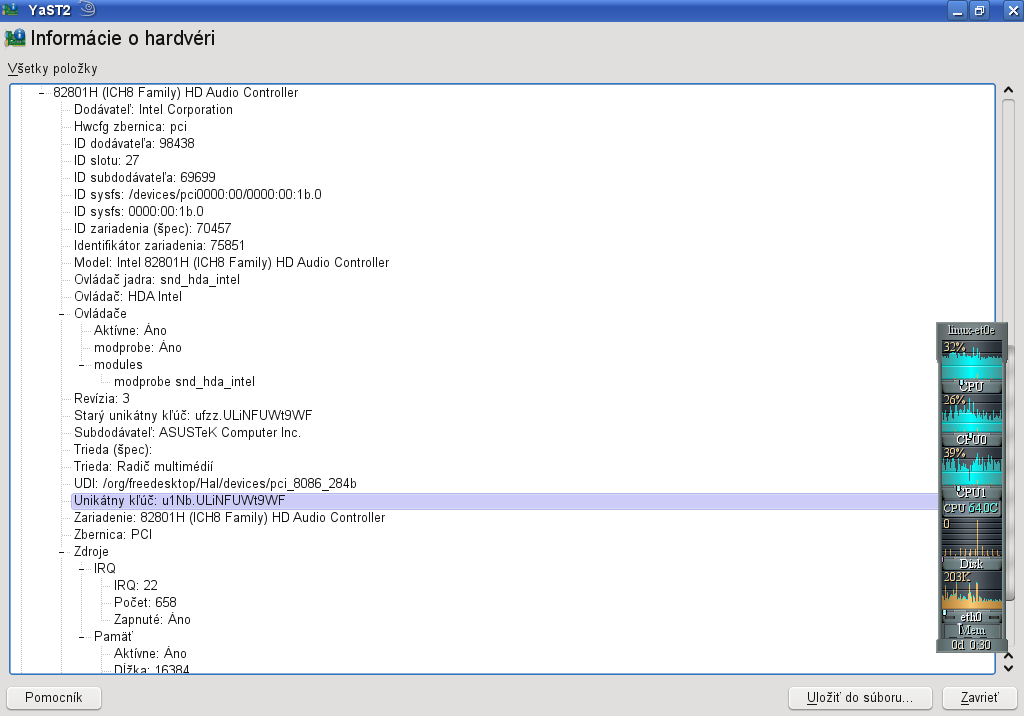
Task: Select row ID sysfs: /devices/pci0000:00/0000:00:1b.0
Action: click(197, 195)
